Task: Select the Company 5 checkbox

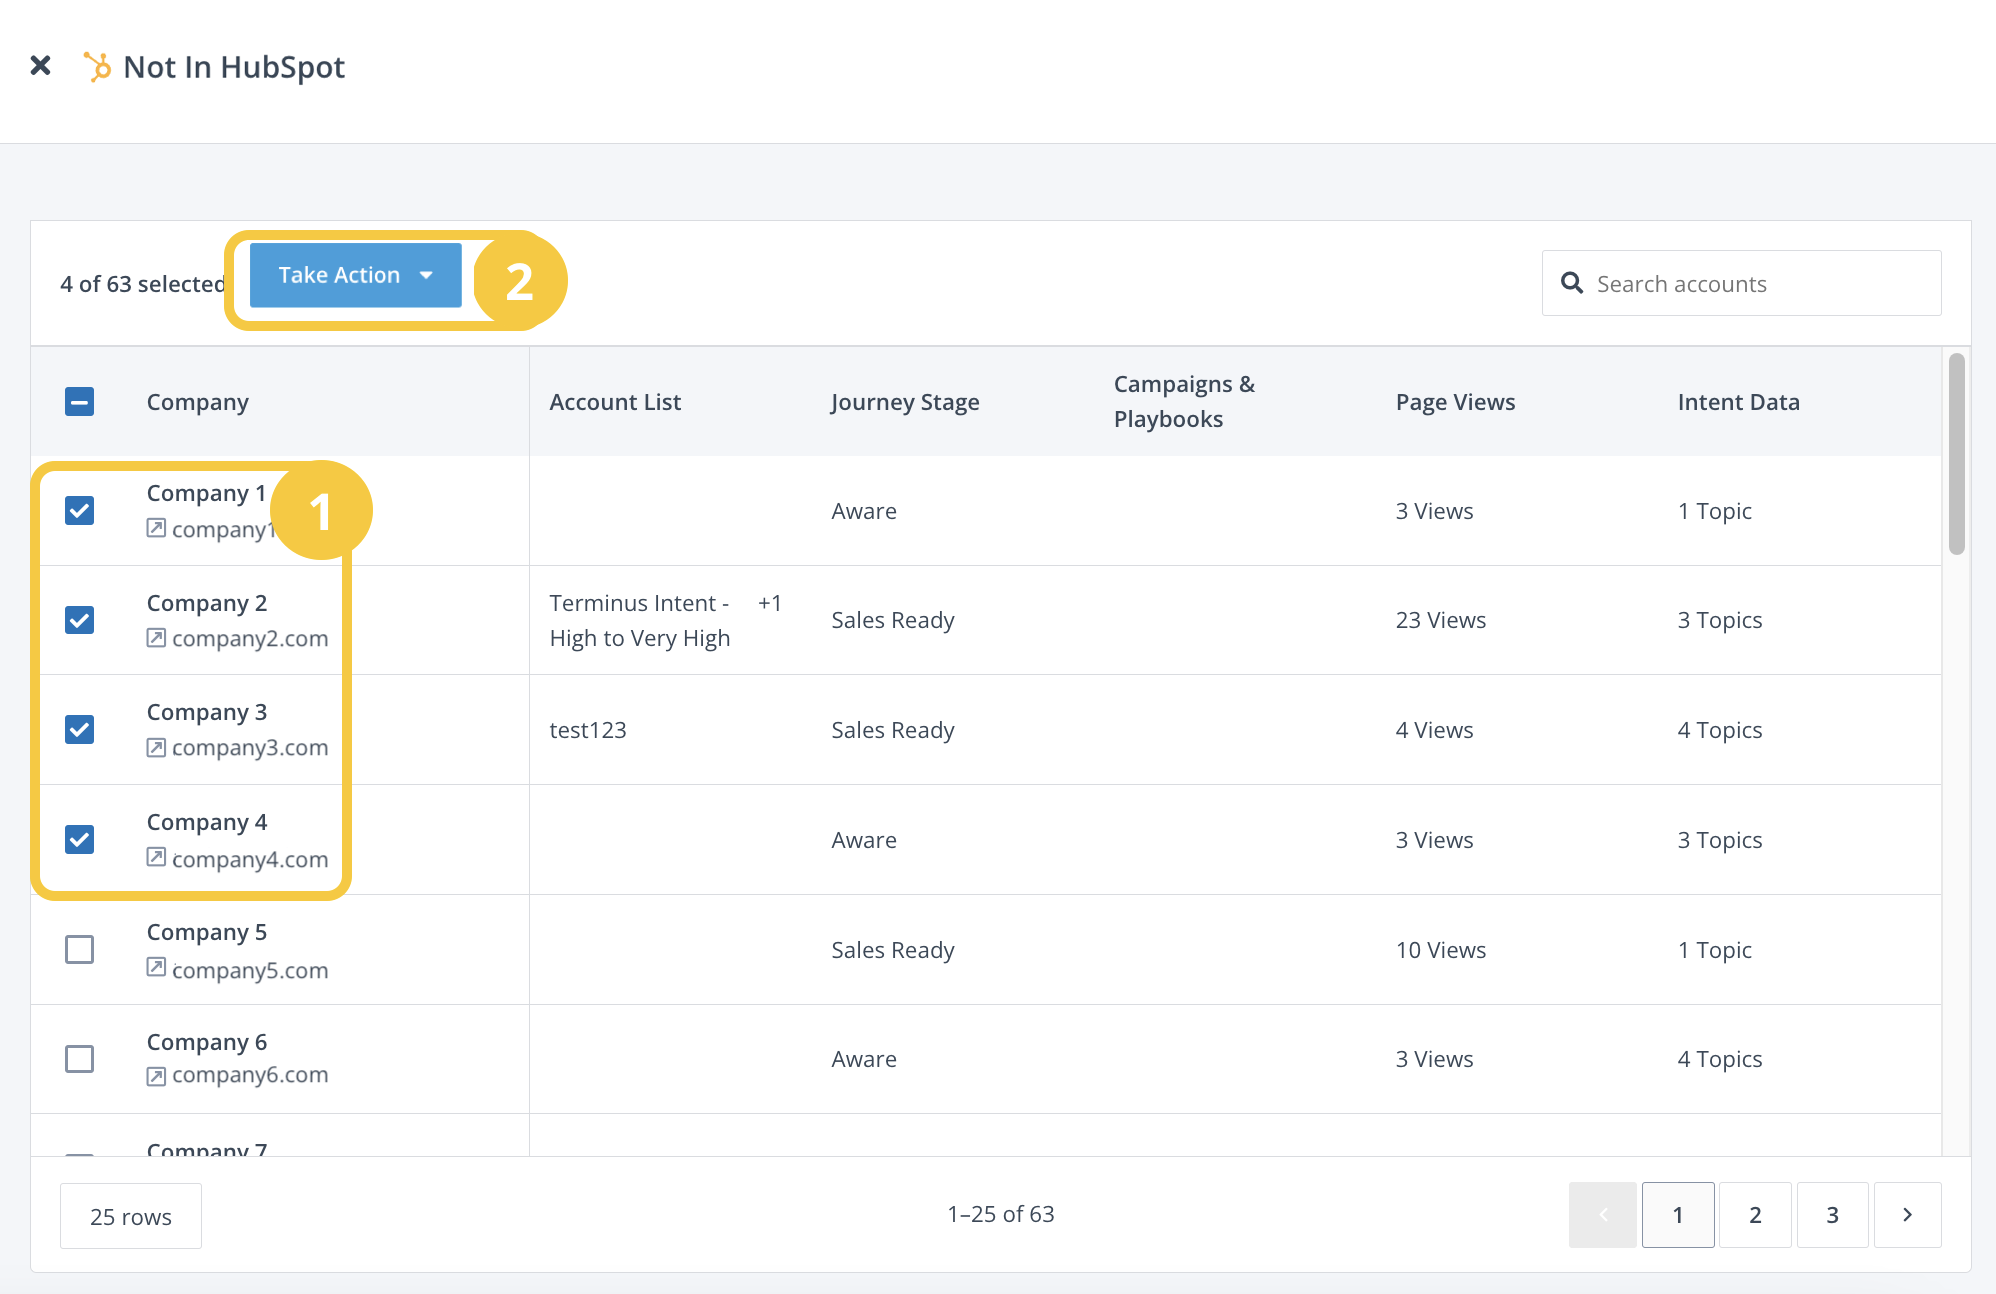Action: 80,949
